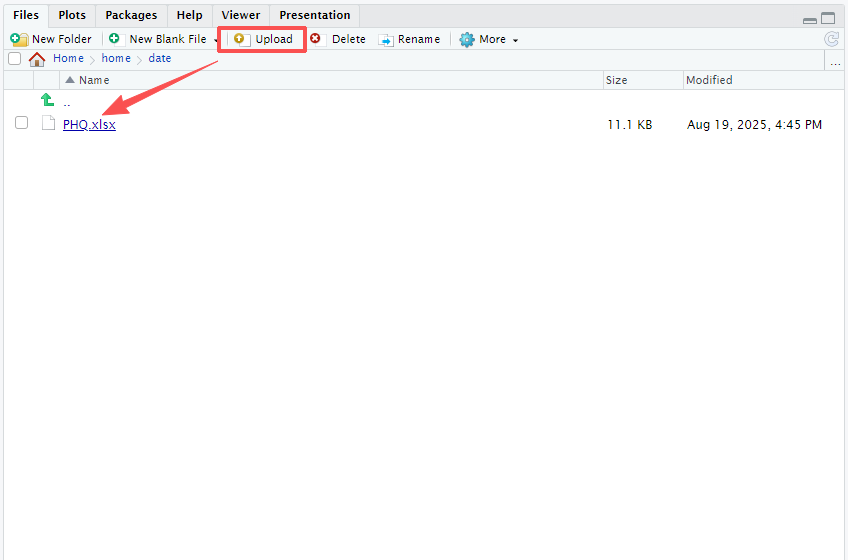848x560 pixels.
Task: Maximize the Files pane
Action: pyautogui.click(x=828, y=18)
